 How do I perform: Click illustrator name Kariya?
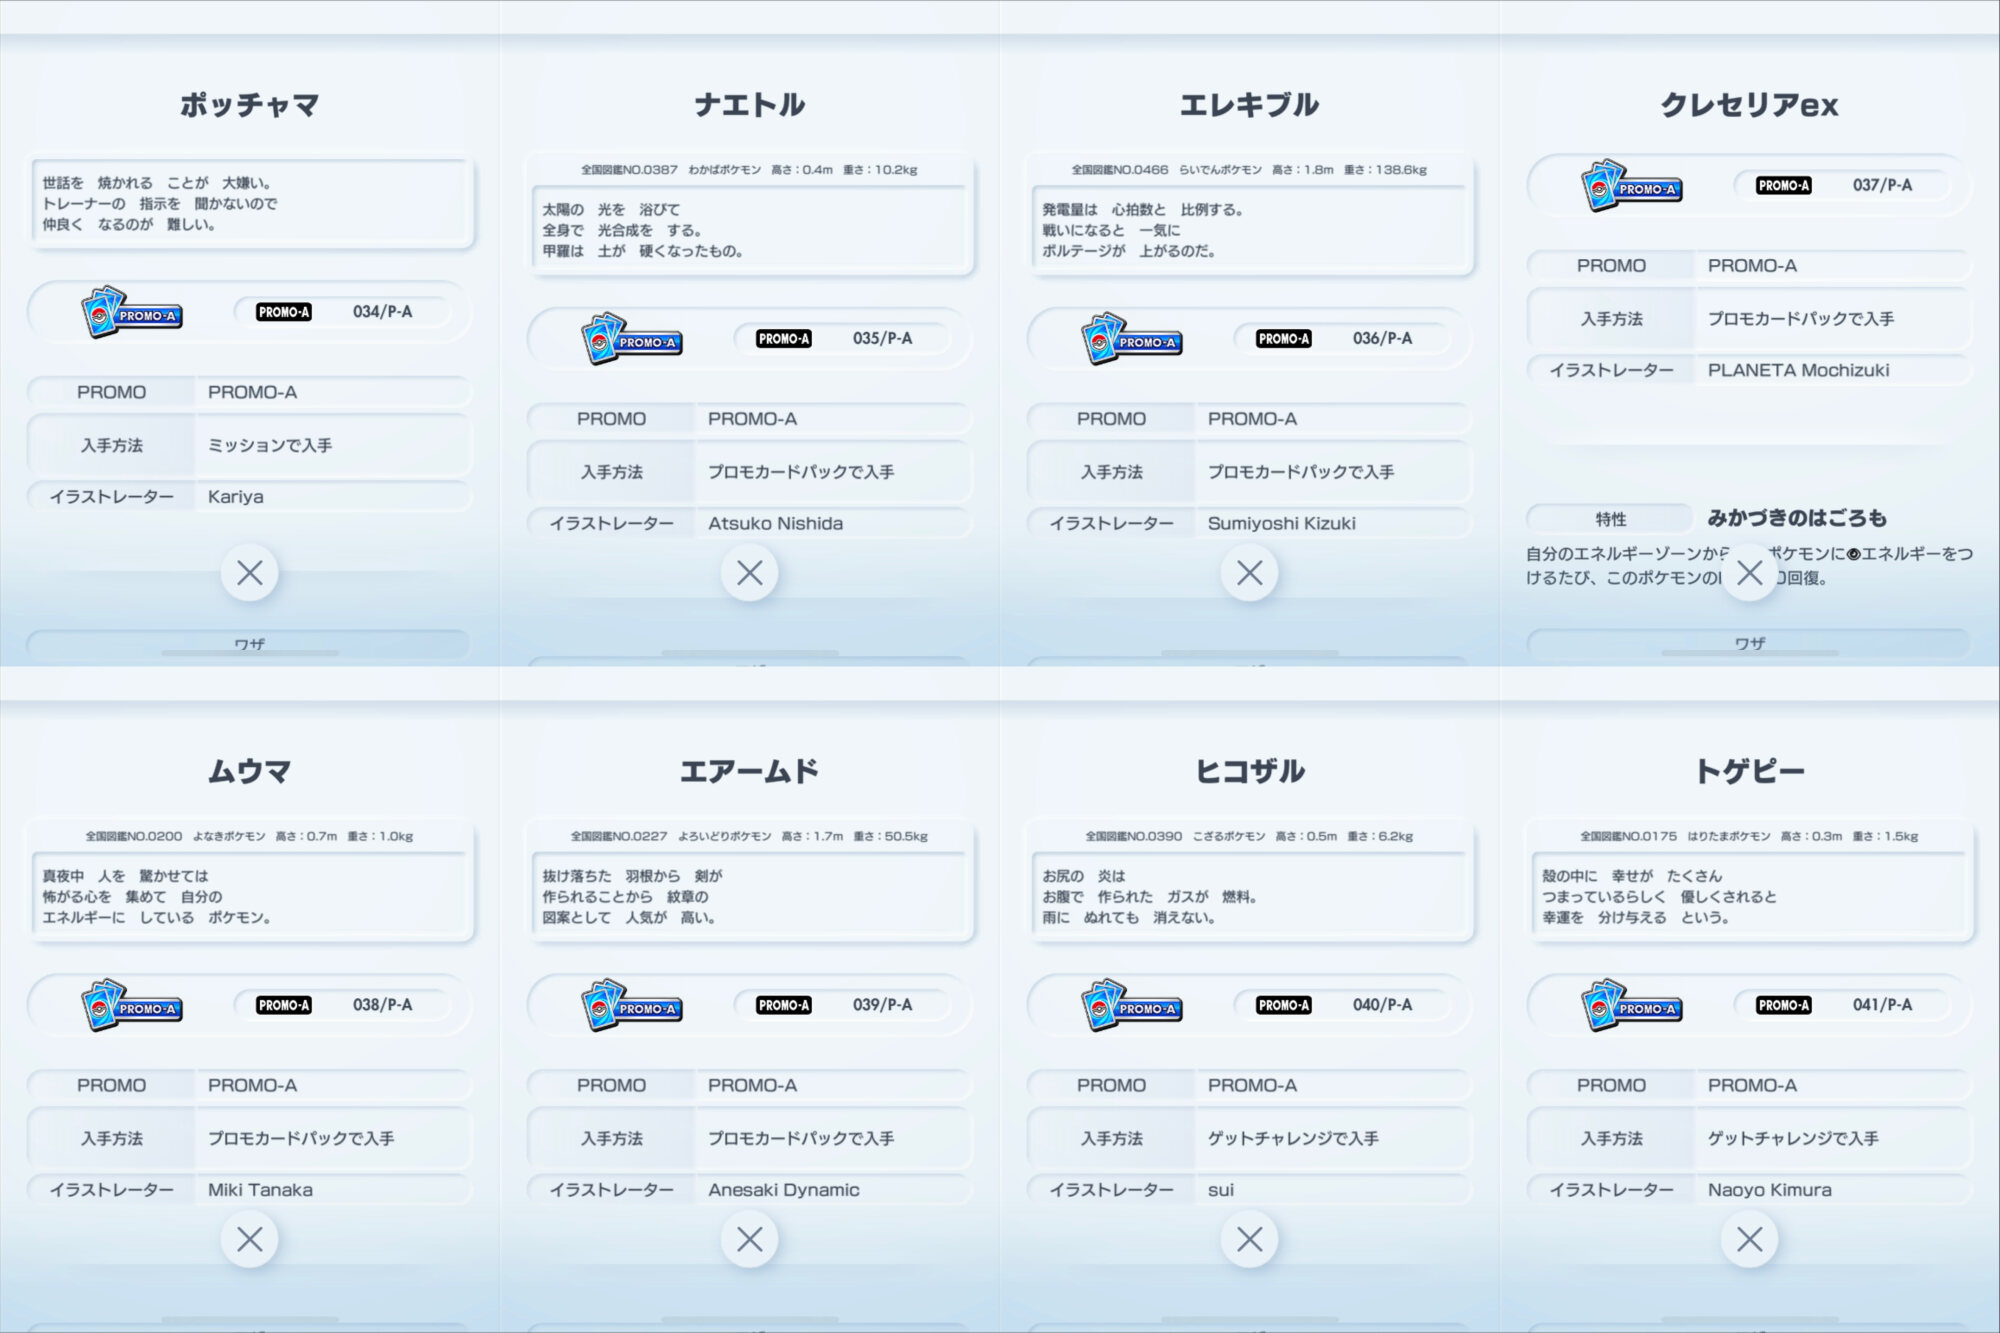(x=236, y=497)
